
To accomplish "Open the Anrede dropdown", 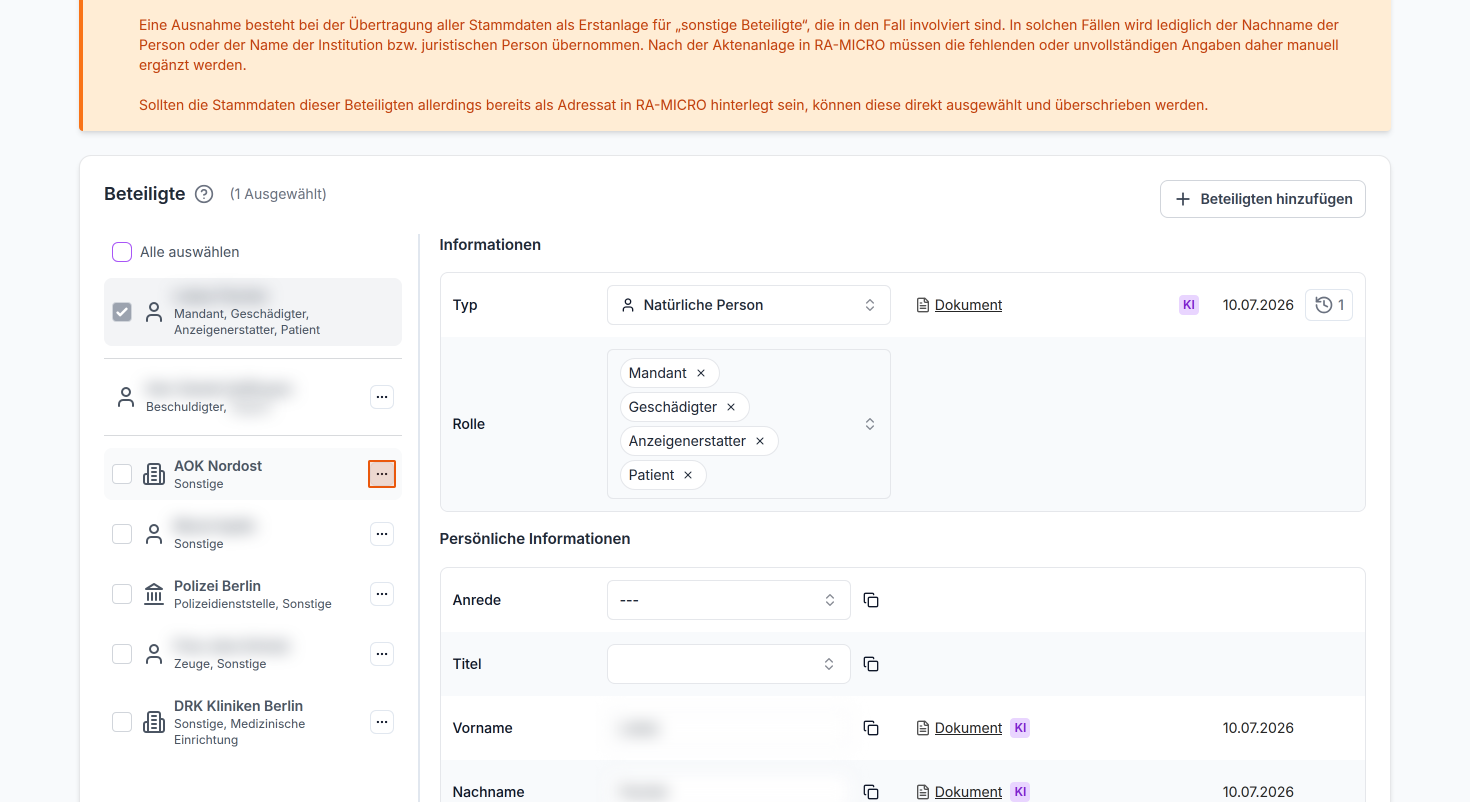I will tap(729, 600).
